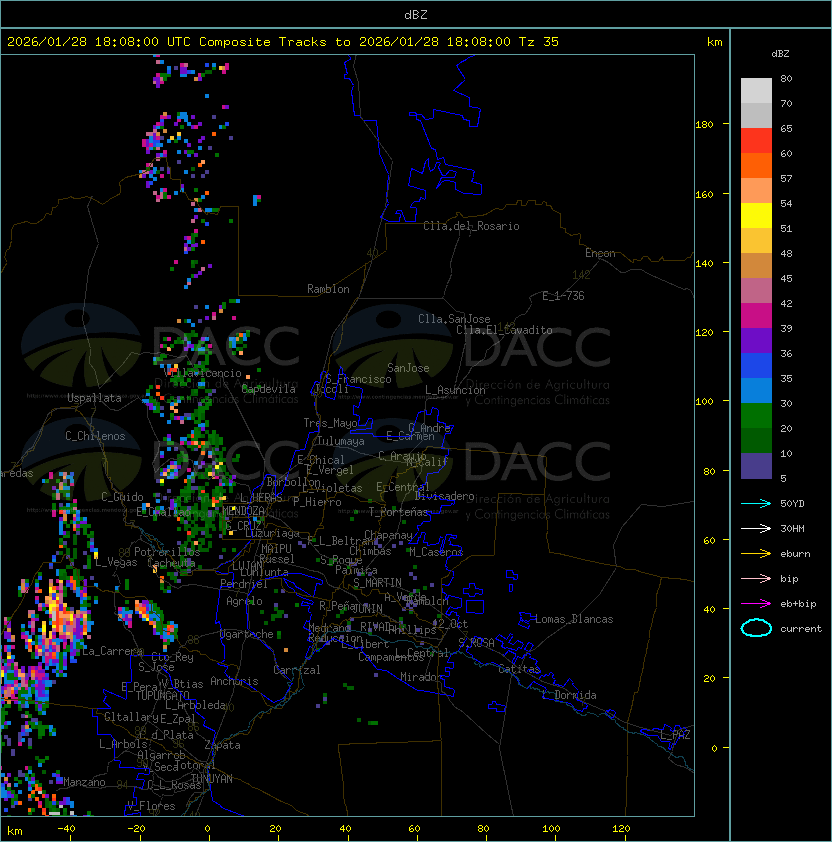Pick the red 60–65 dBZ swatch
Image resolution: width=832 pixels, height=842 pixels.
point(756,141)
